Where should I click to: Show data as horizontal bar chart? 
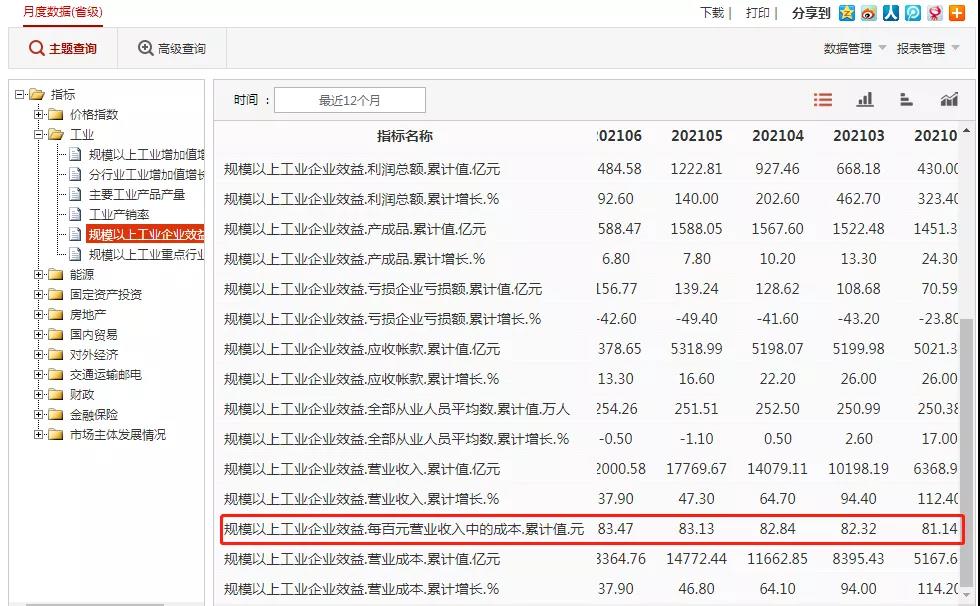[906, 99]
